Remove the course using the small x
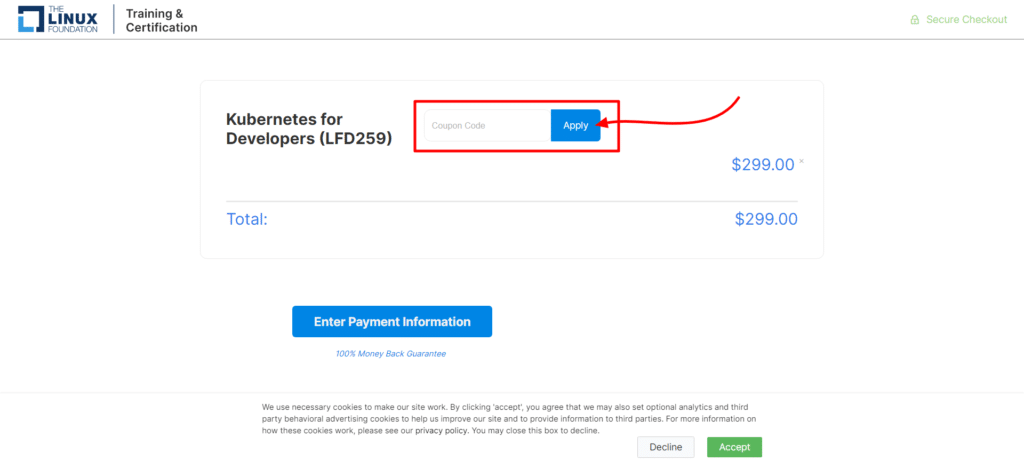The height and width of the screenshot is (476, 1024). coord(801,161)
